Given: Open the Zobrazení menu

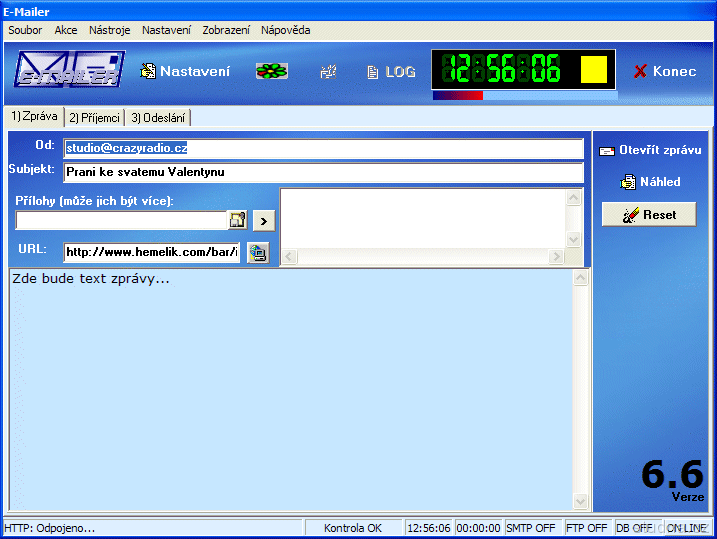Looking at the screenshot, I should [226, 30].
